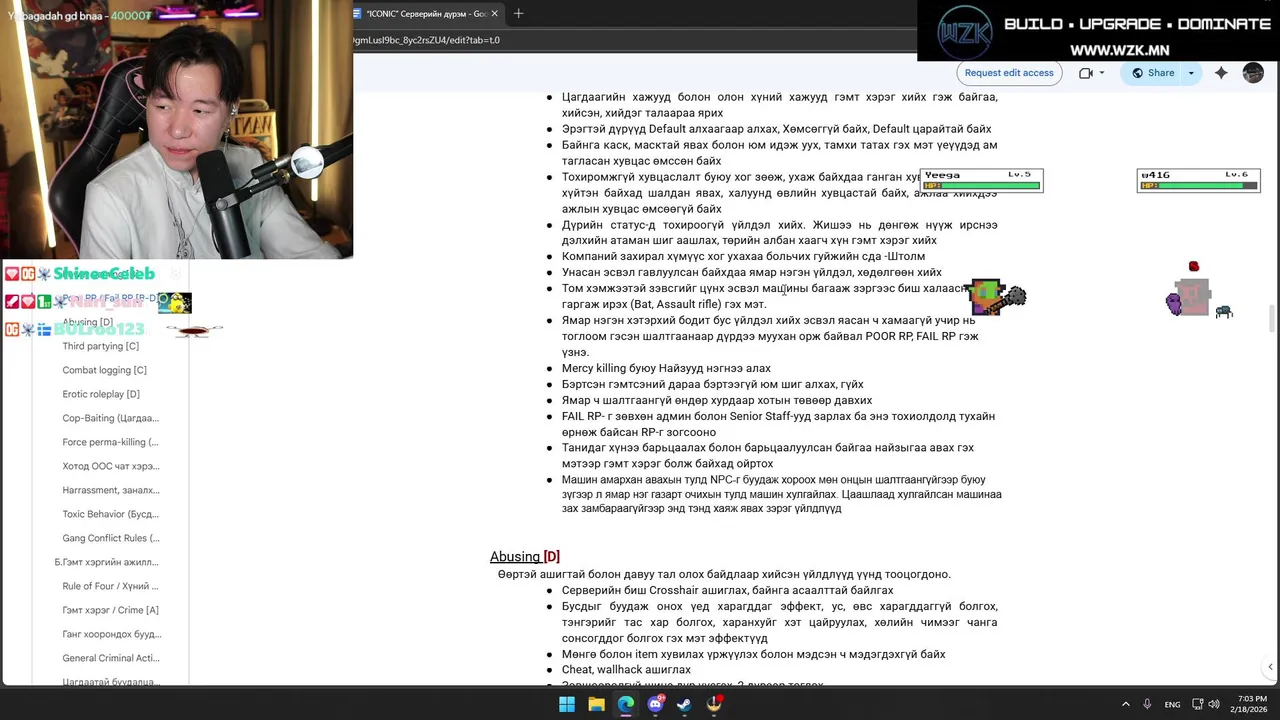This screenshot has height=720, width=1280.
Task: Open a new browser tab
Action: click(518, 14)
